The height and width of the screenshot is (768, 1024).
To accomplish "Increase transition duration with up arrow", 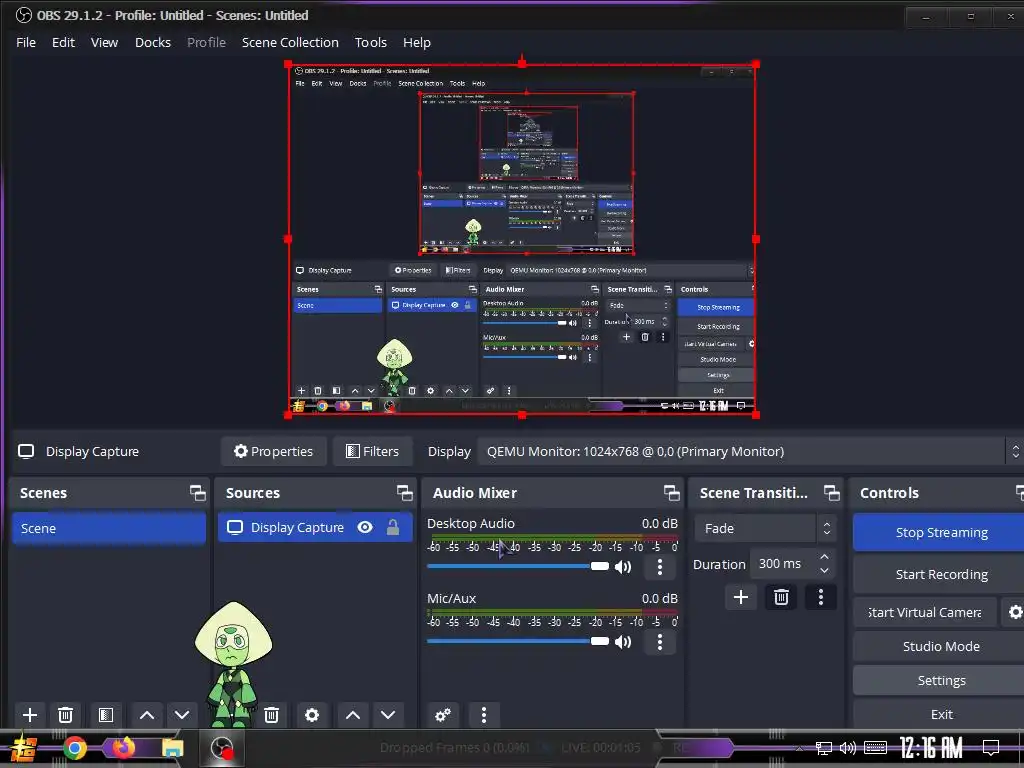I will point(825,557).
